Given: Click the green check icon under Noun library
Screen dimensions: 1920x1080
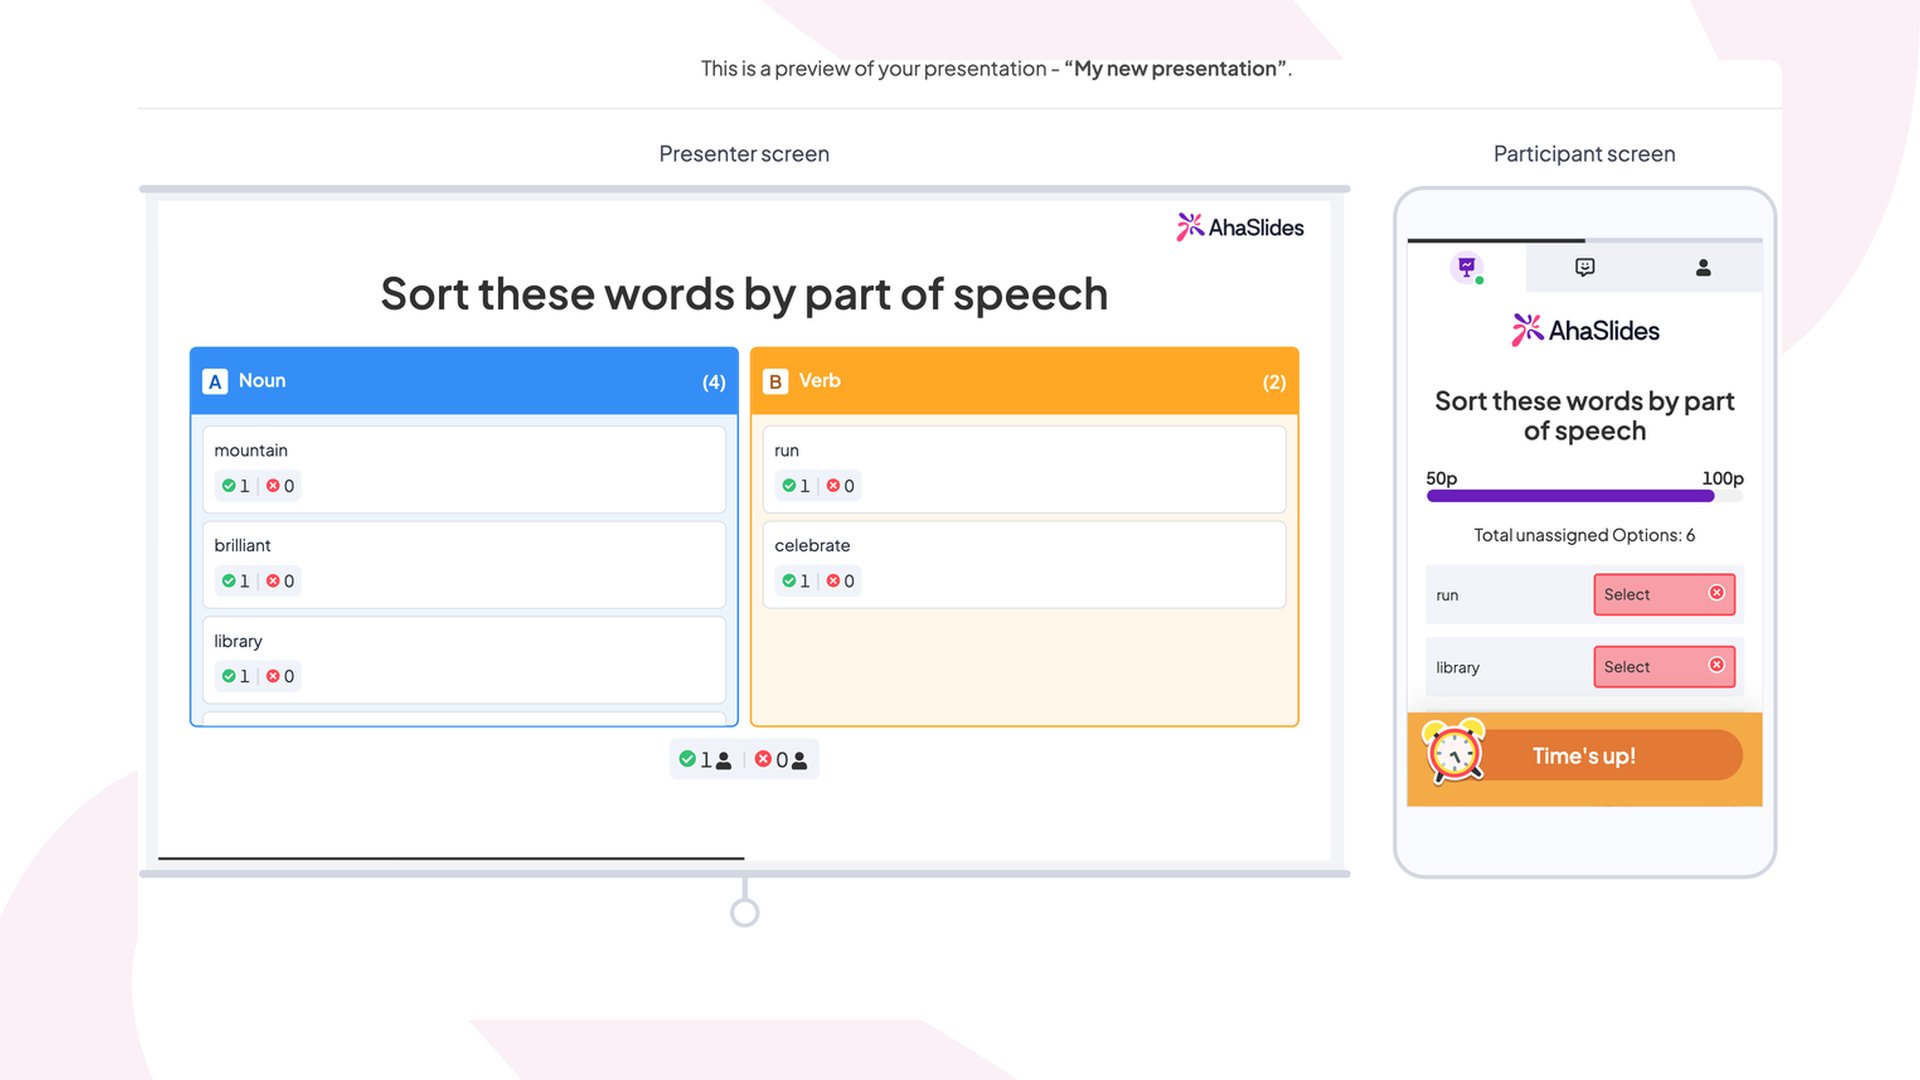Looking at the screenshot, I should [x=229, y=676].
